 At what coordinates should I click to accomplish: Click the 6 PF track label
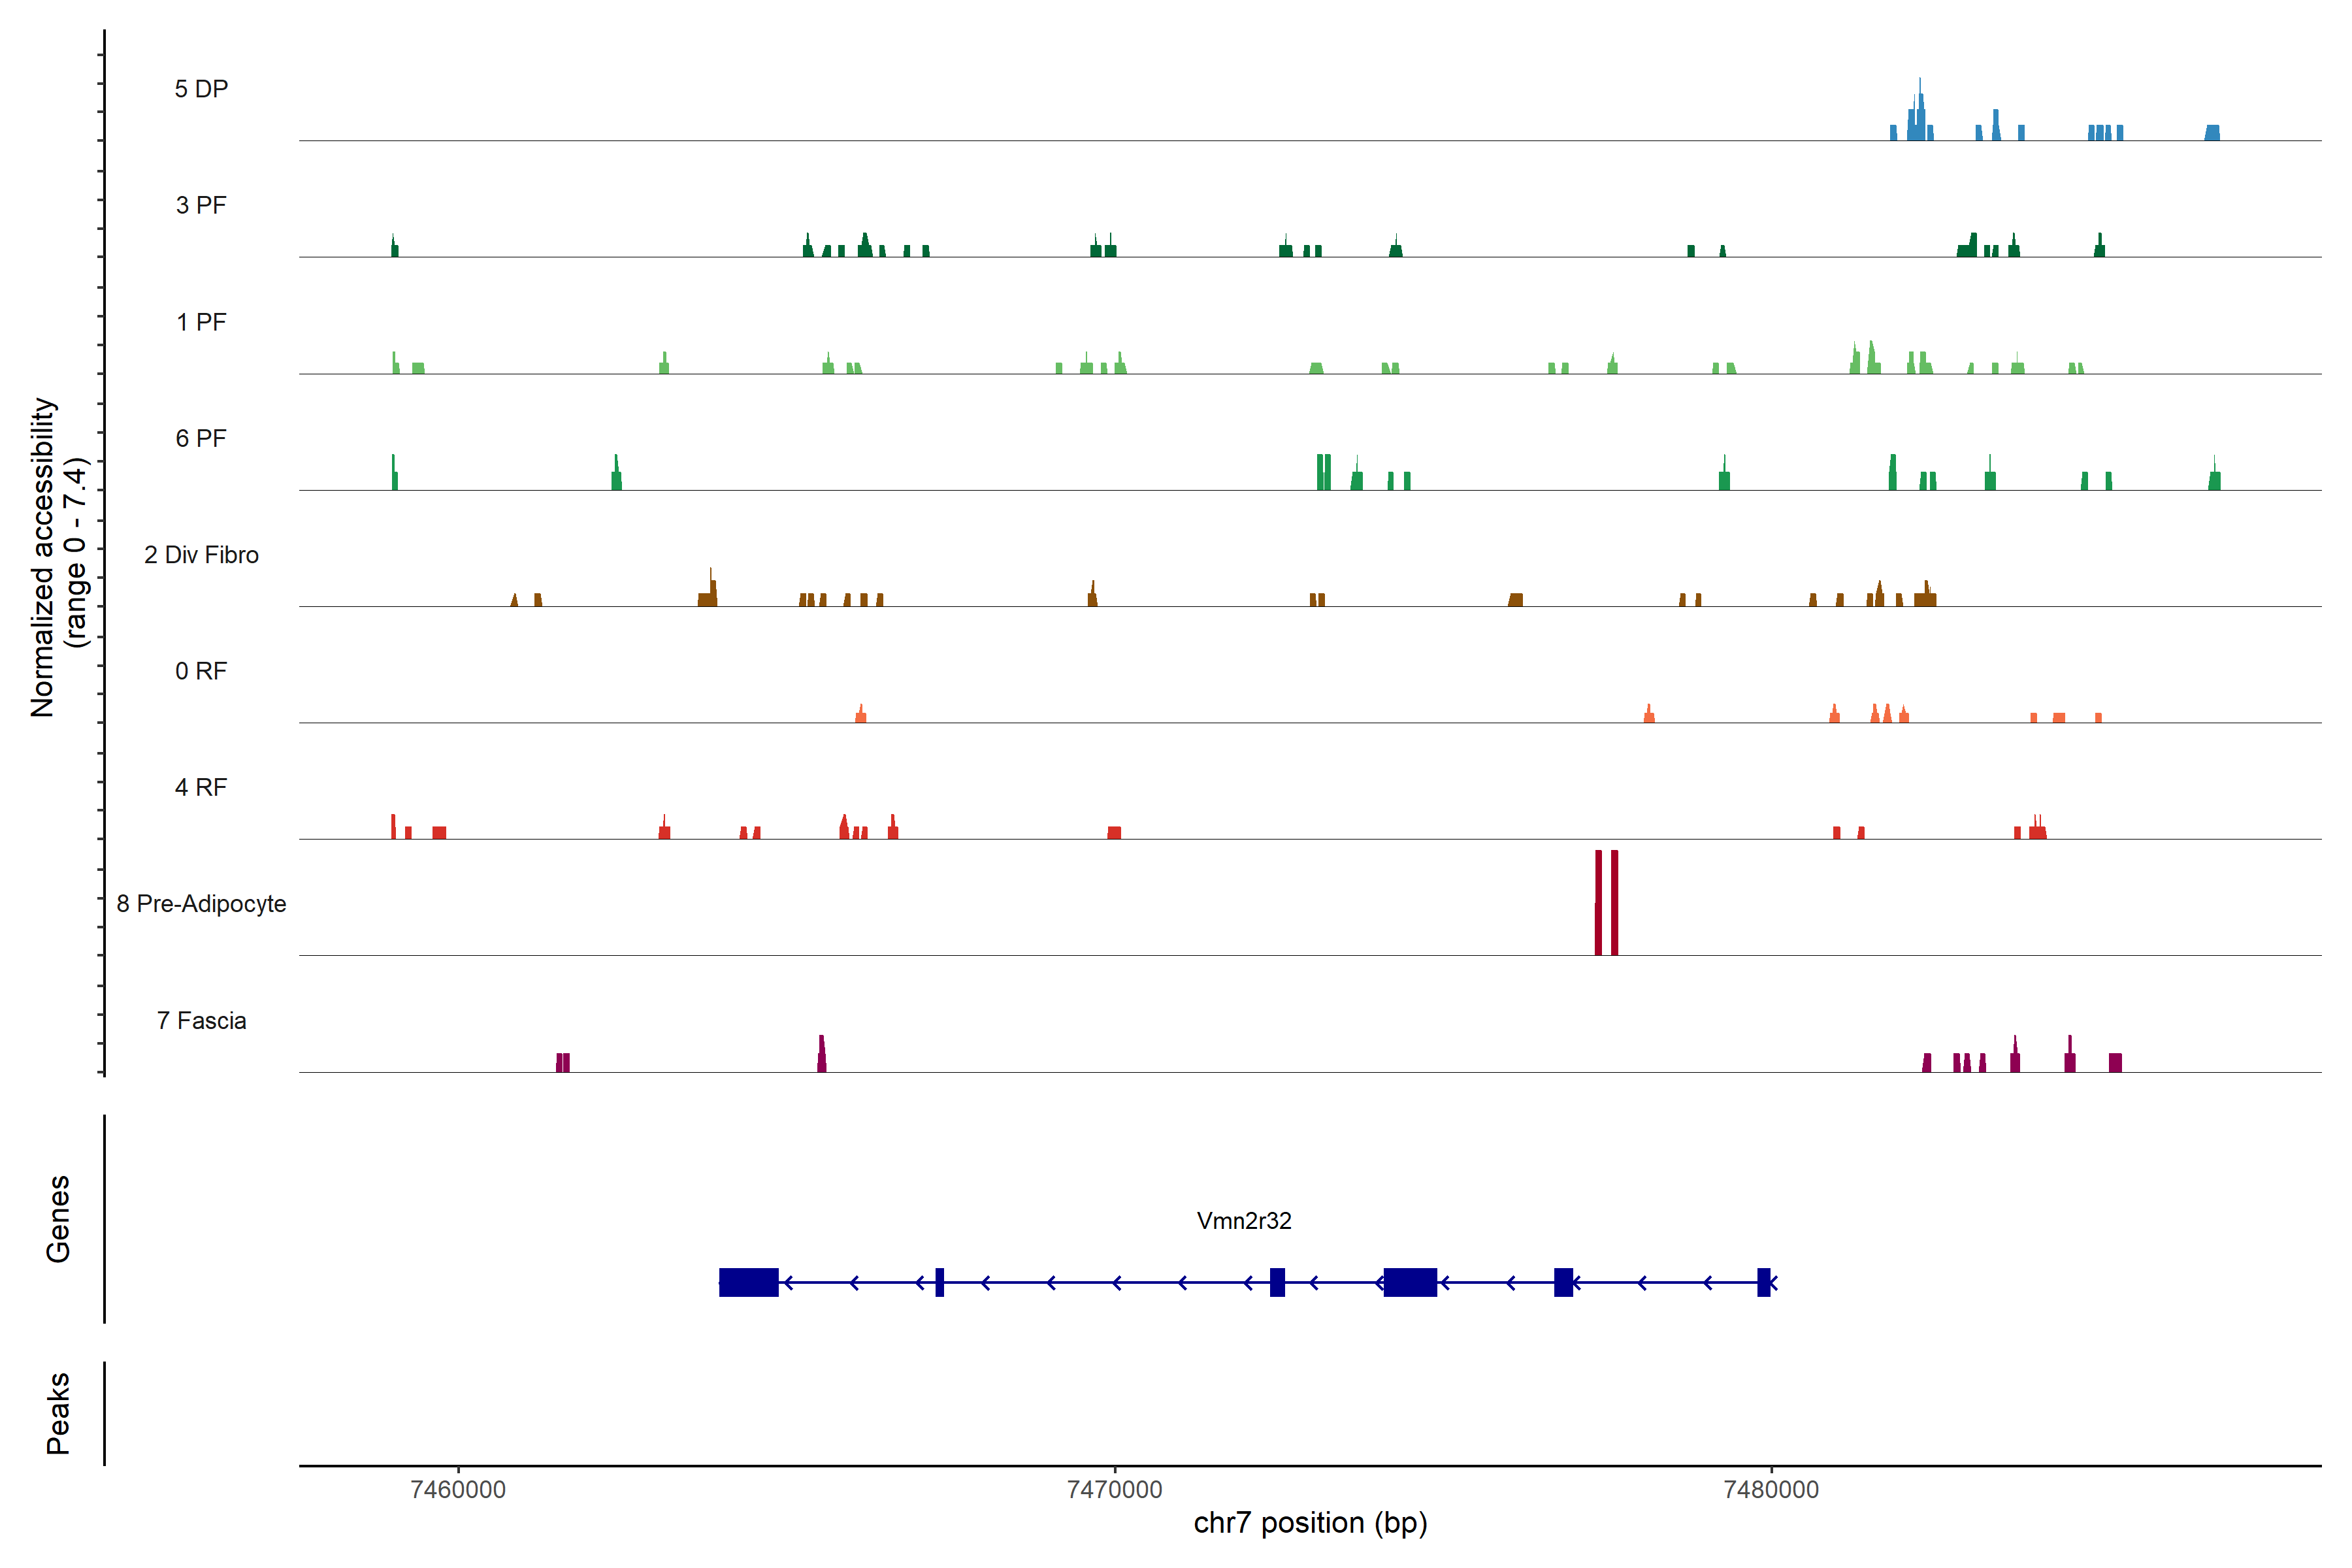[201, 438]
